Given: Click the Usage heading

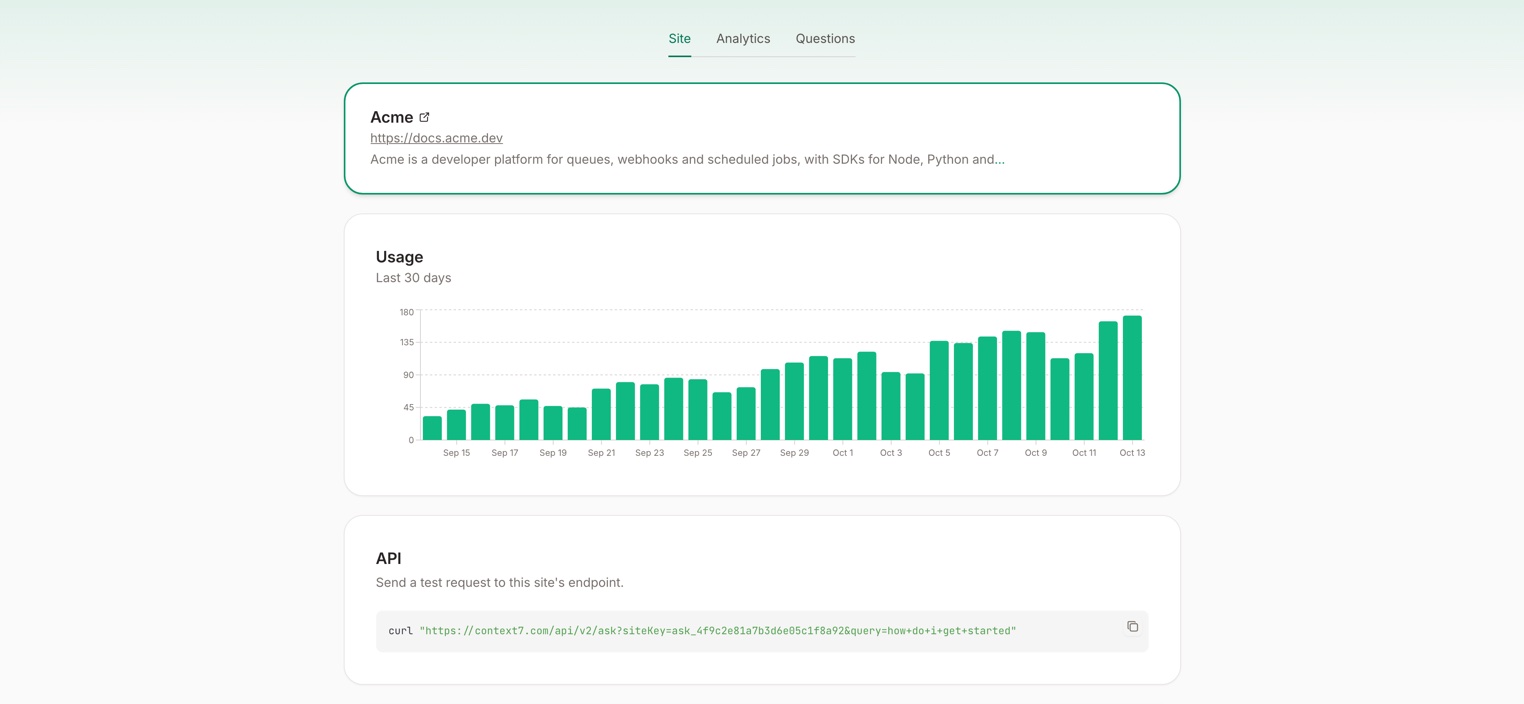Looking at the screenshot, I should coord(399,257).
